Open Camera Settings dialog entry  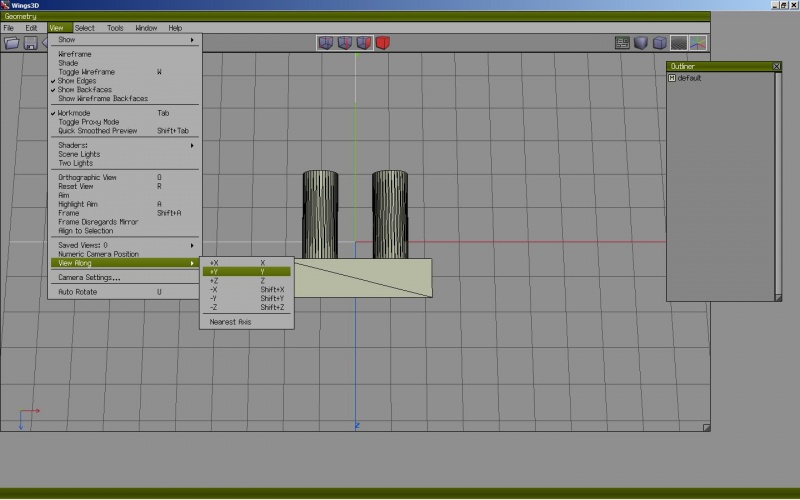pyautogui.click(x=89, y=277)
